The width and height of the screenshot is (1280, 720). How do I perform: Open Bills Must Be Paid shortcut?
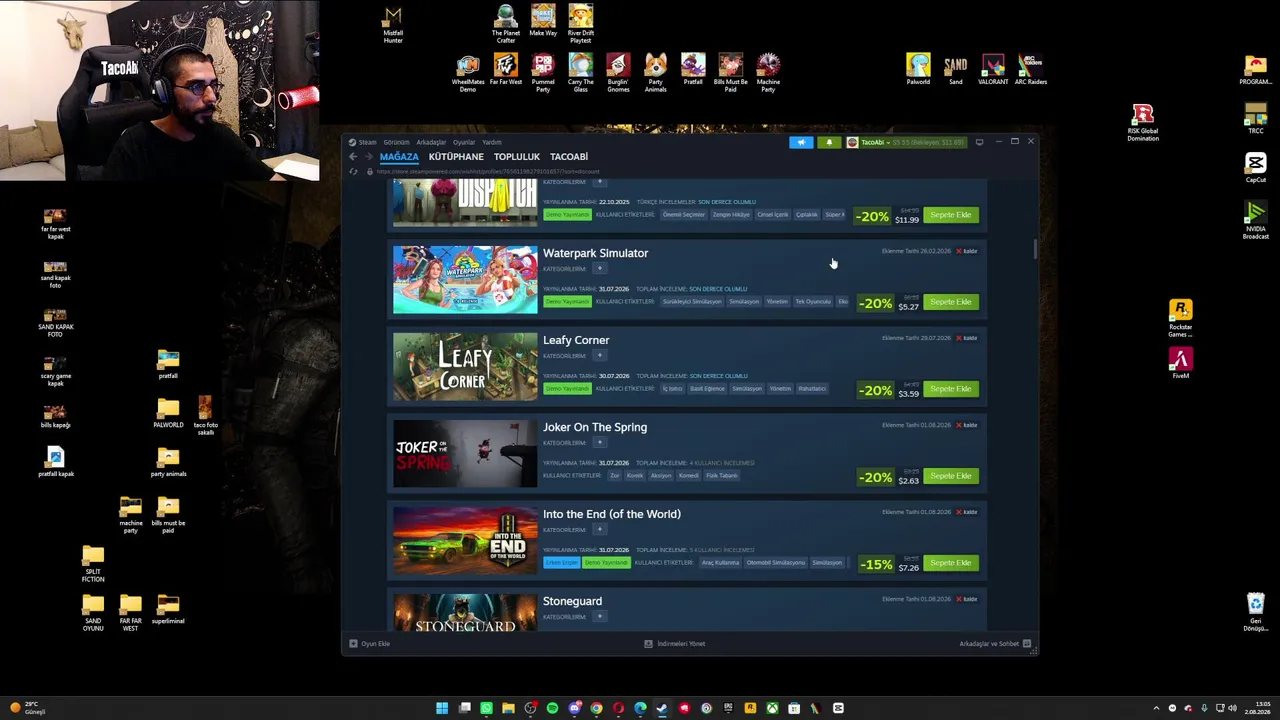tap(731, 73)
